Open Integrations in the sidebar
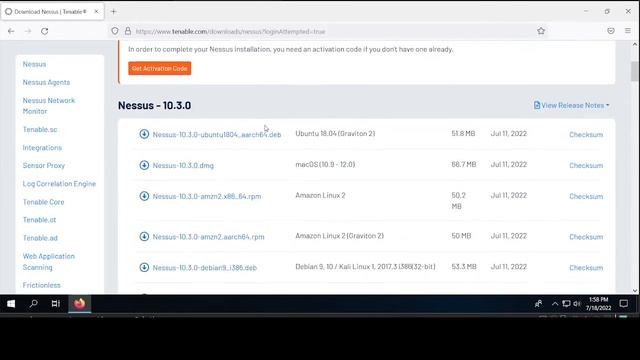Screen dimensions: 640x360 click(42, 147)
